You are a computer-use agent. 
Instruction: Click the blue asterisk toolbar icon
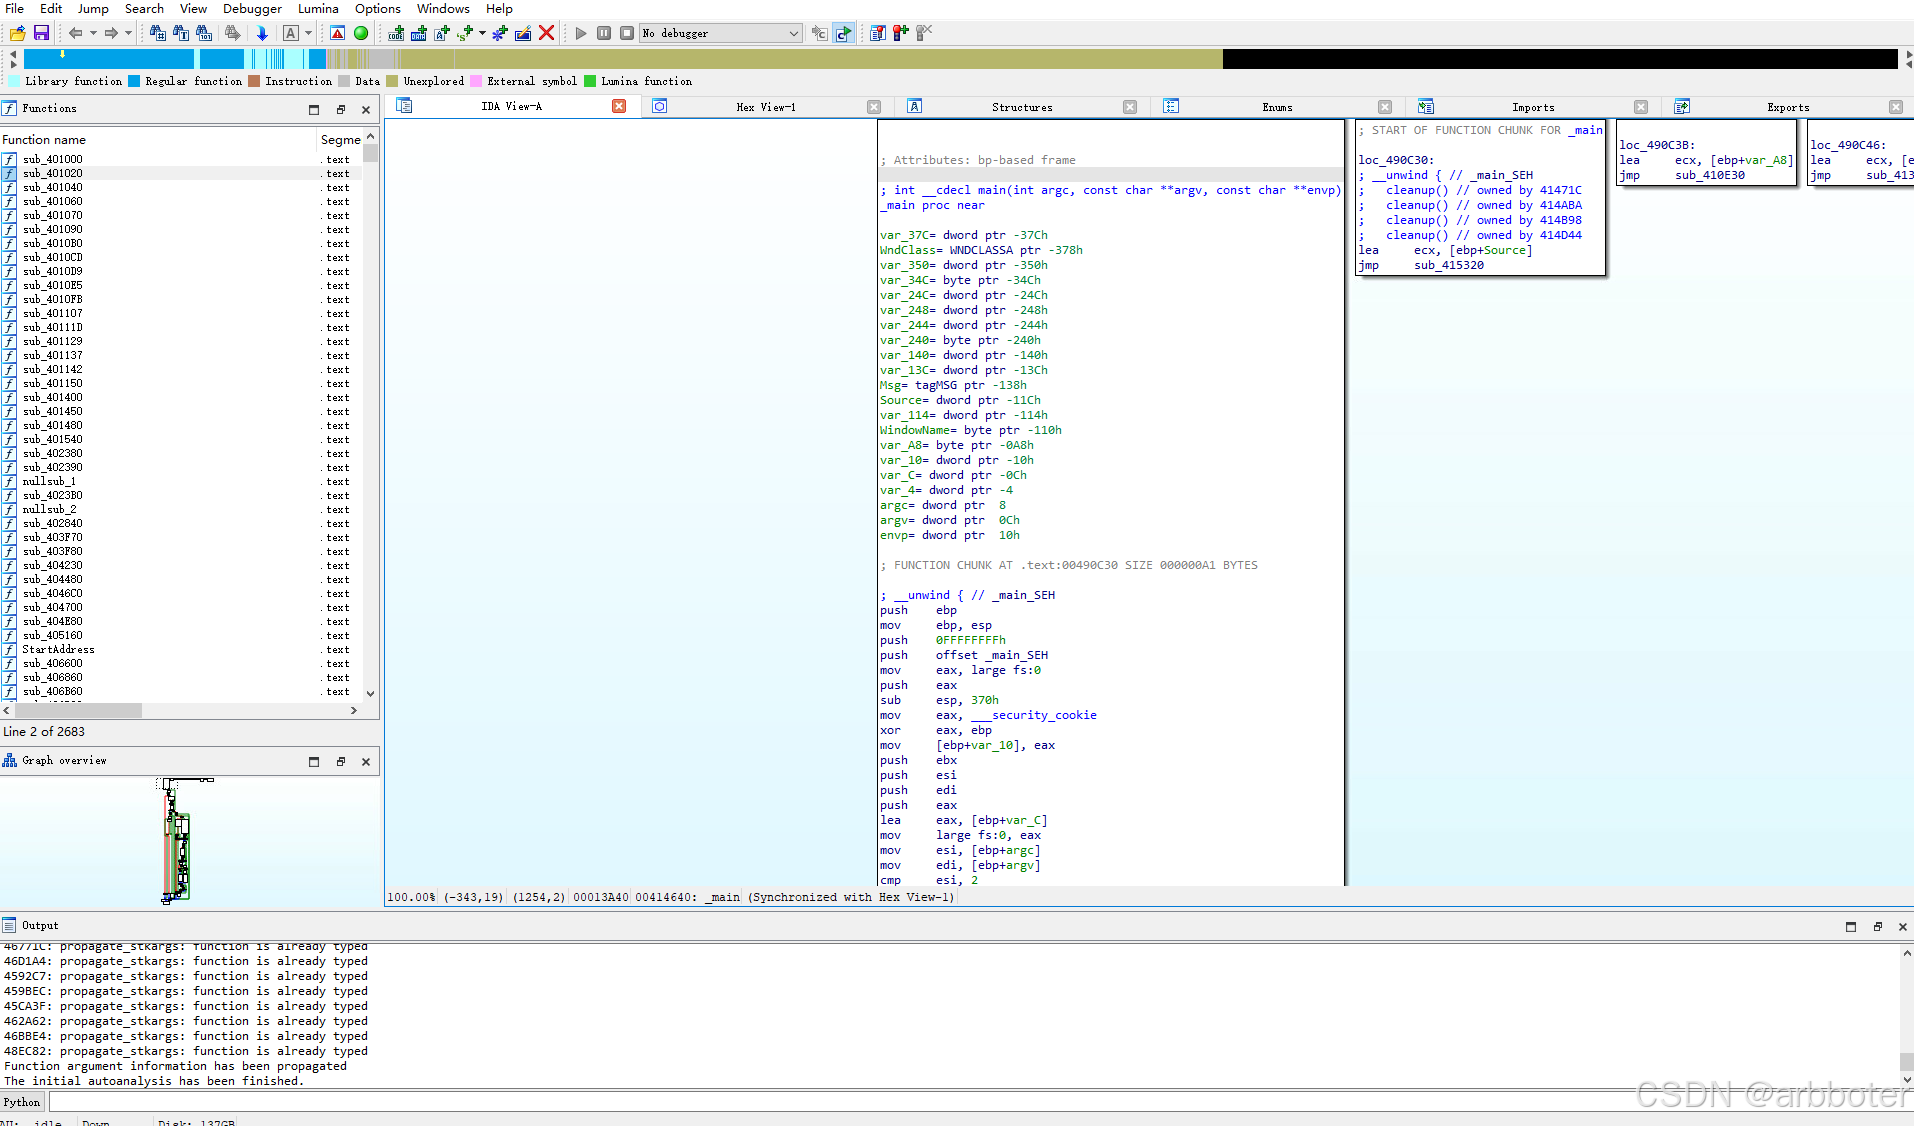click(500, 33)
